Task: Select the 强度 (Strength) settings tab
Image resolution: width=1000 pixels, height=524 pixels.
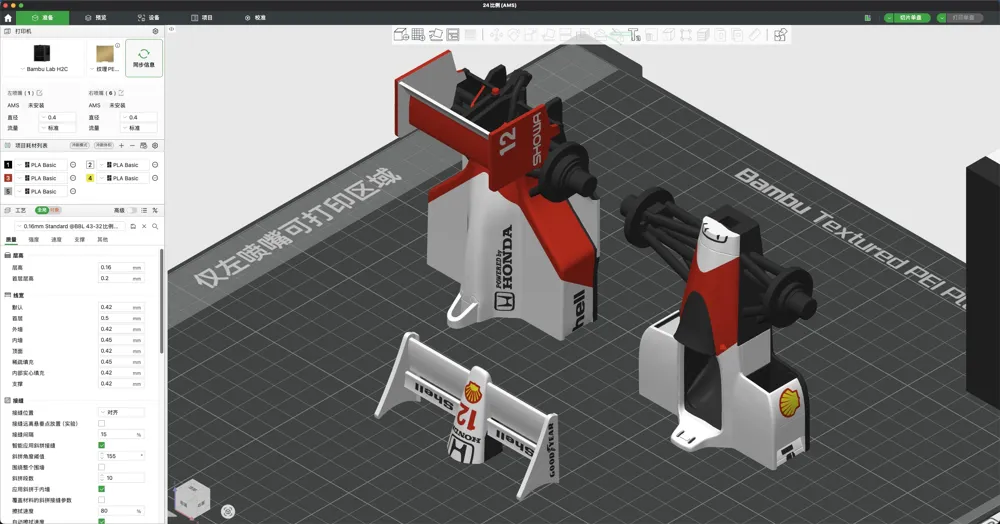Action: click(x=34, y=240)
